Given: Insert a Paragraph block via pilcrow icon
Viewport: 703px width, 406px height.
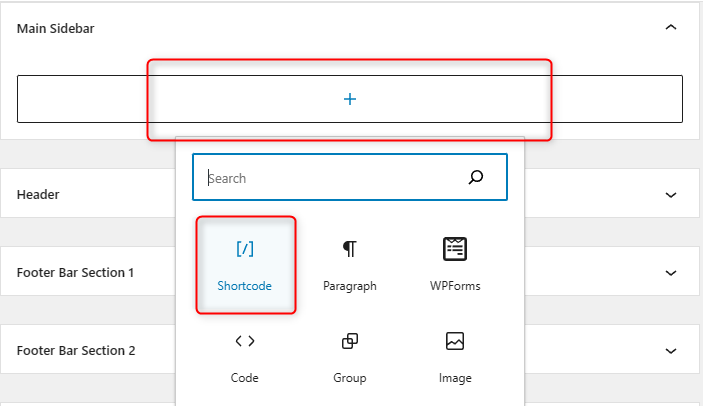Looking at the screenshot, I should point(350,249).
